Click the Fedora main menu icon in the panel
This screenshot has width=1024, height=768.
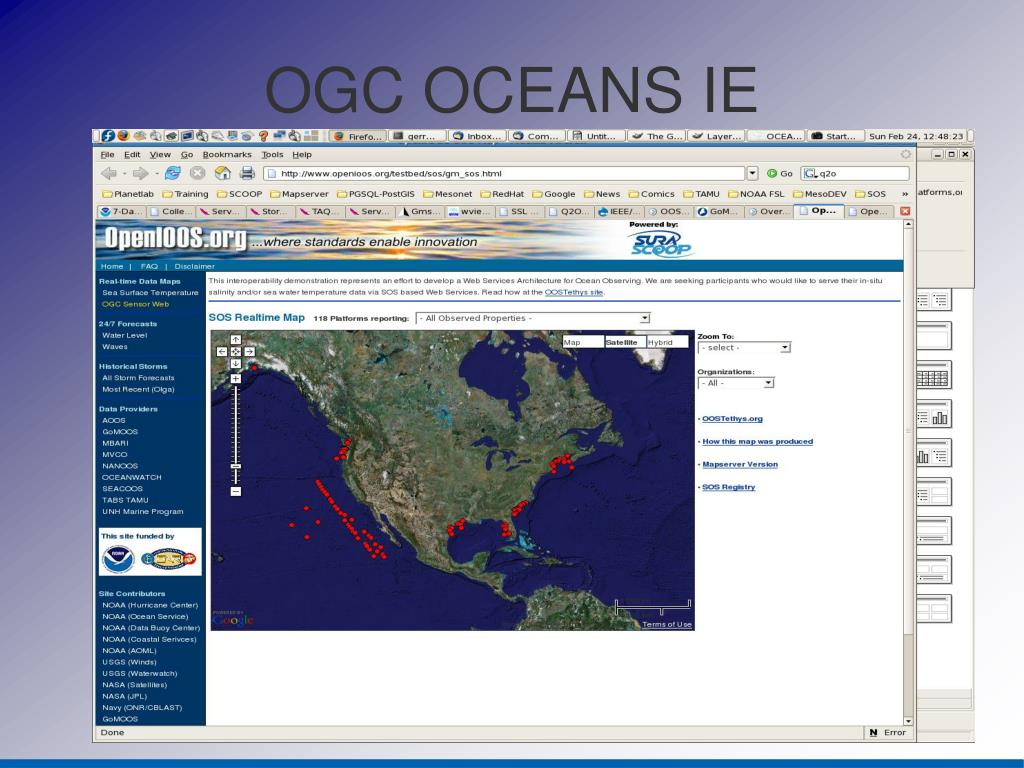point(108,136)
